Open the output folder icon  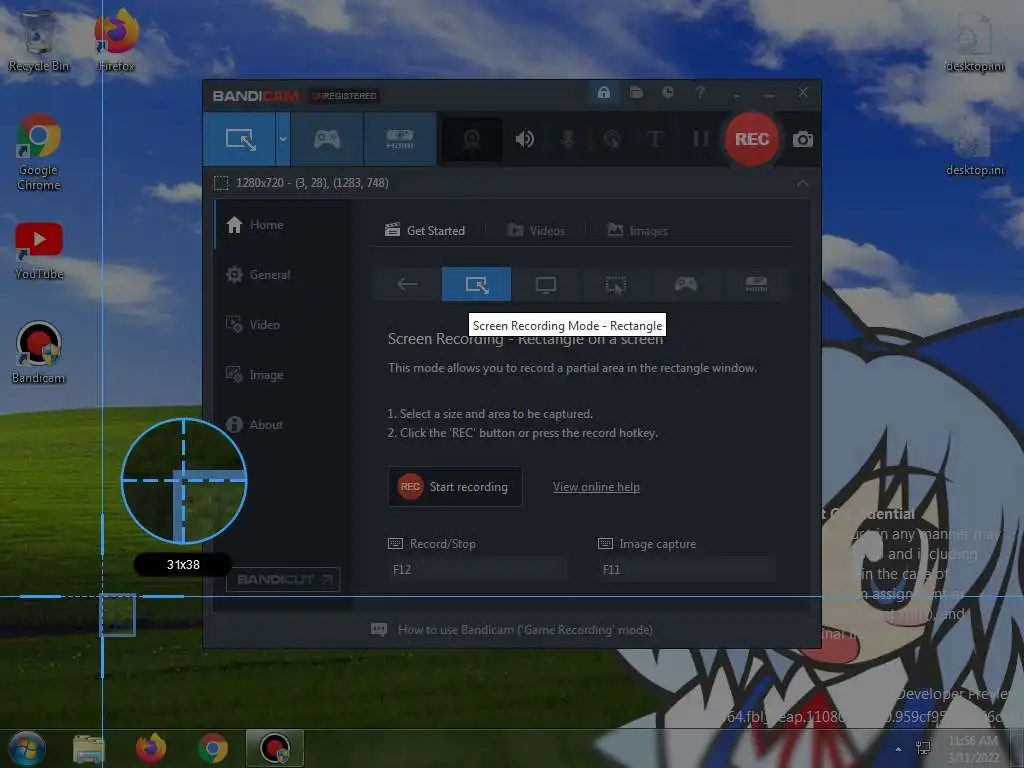pos(636,93)
